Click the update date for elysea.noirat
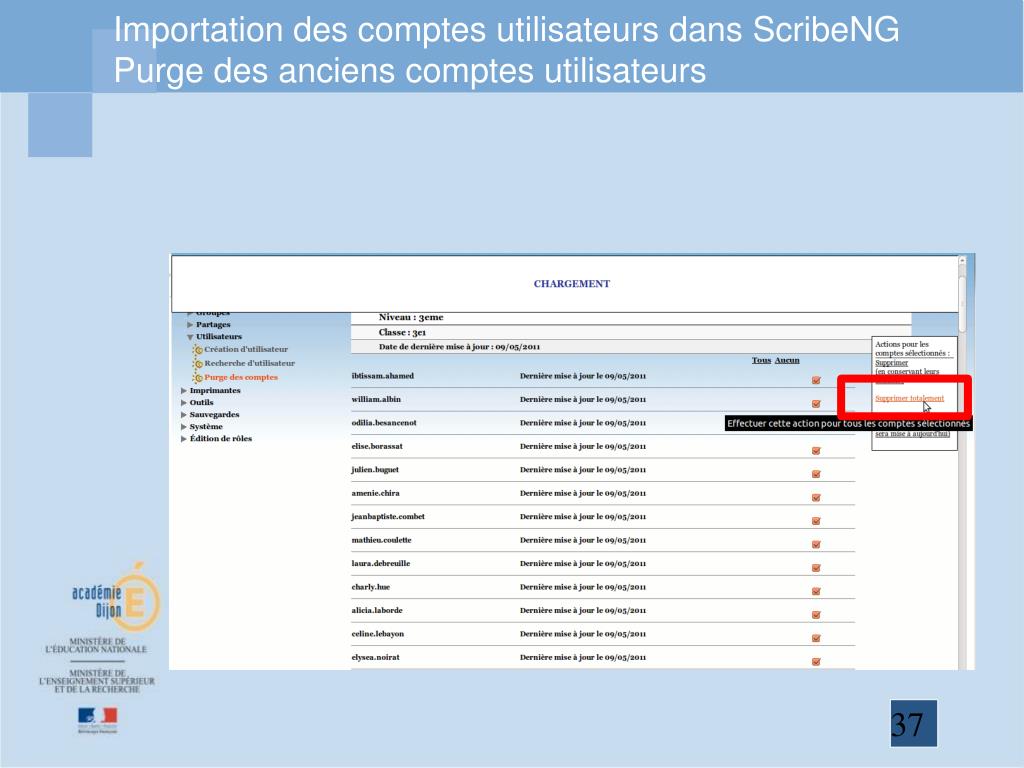Image resolution: width=1024 pixels, height=768 pixels. click(583, 658)
